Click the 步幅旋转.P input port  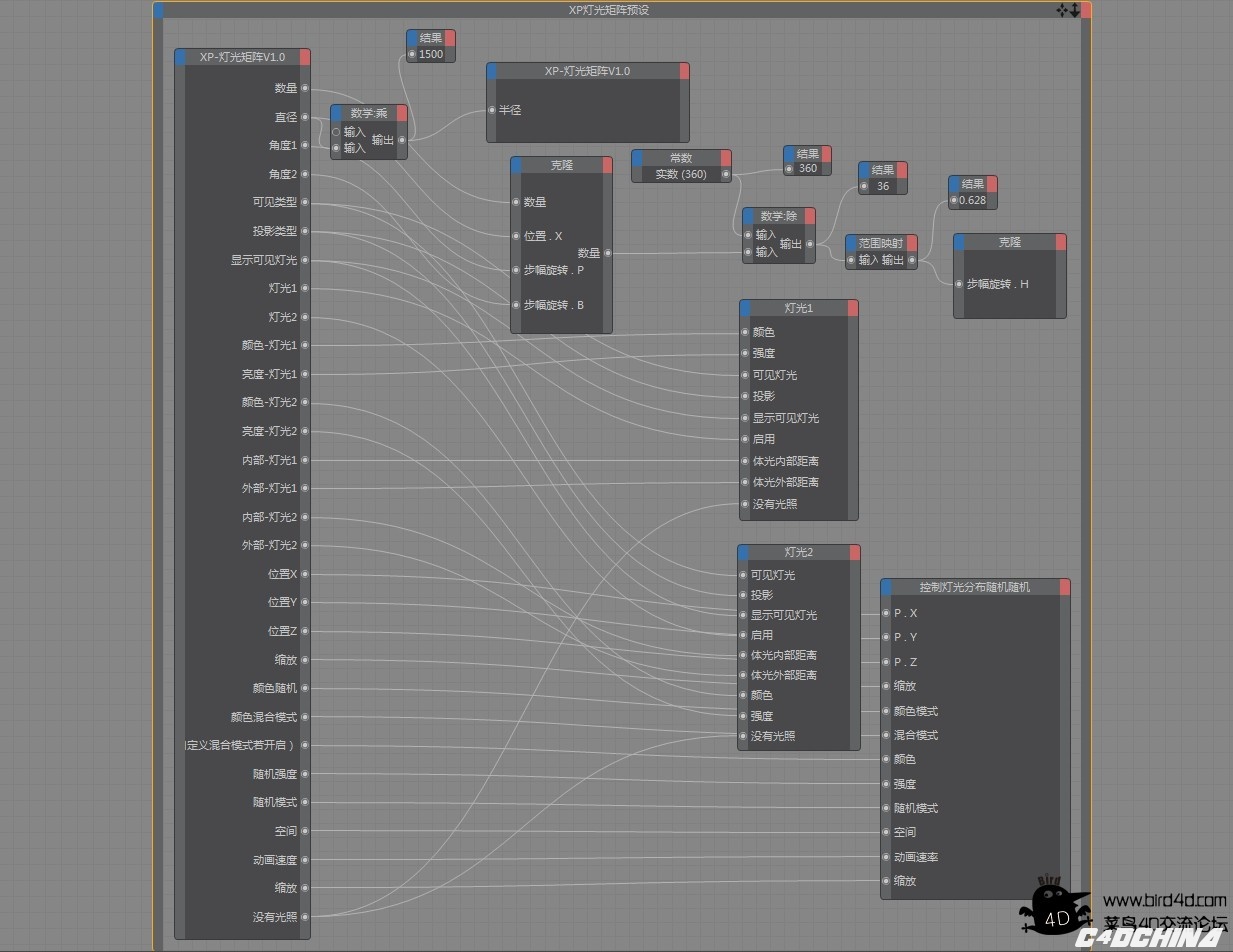[516, 270]
